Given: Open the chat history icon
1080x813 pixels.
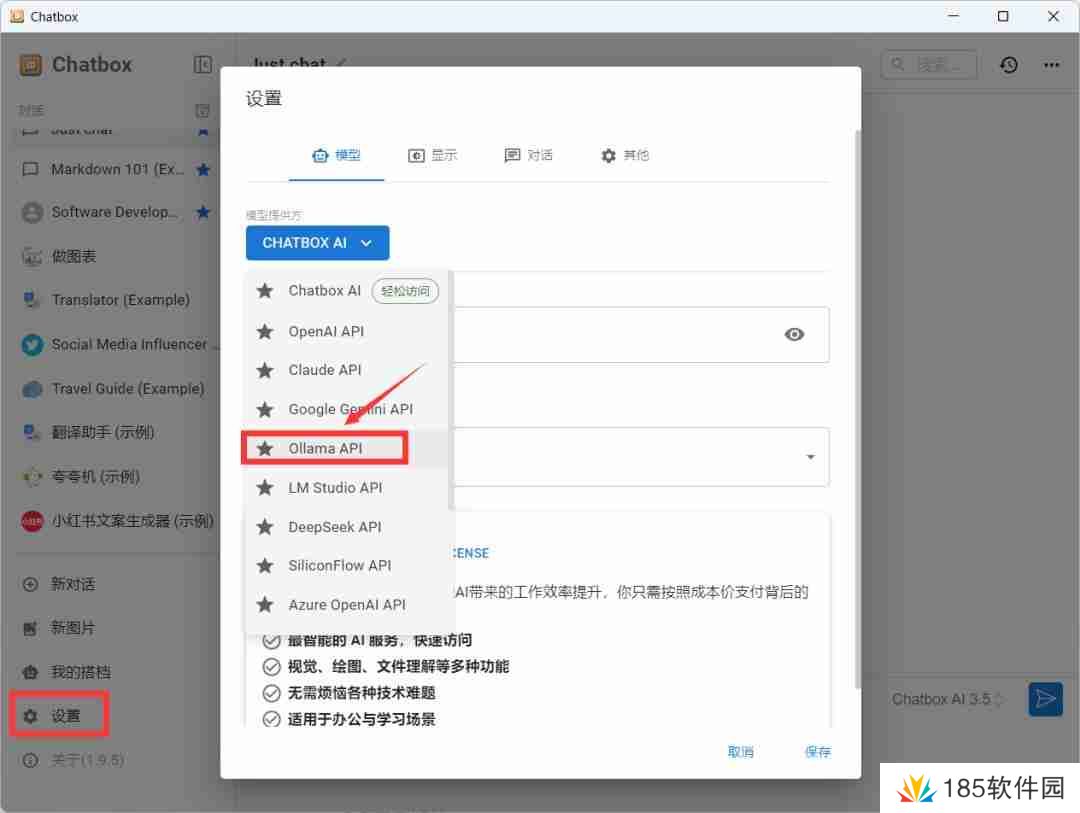Looking at the screenshot, I should [x=1009, y=64].
